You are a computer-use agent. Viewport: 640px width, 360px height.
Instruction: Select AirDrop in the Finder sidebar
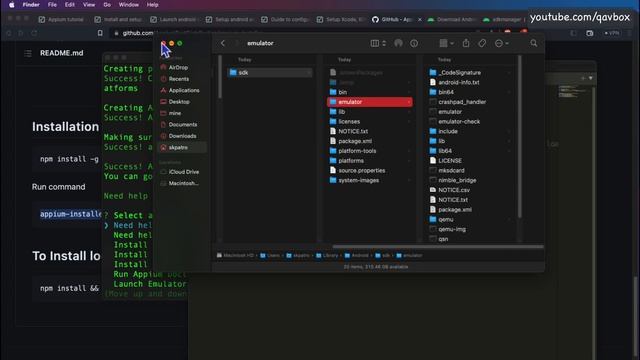(x=178, y=67)
